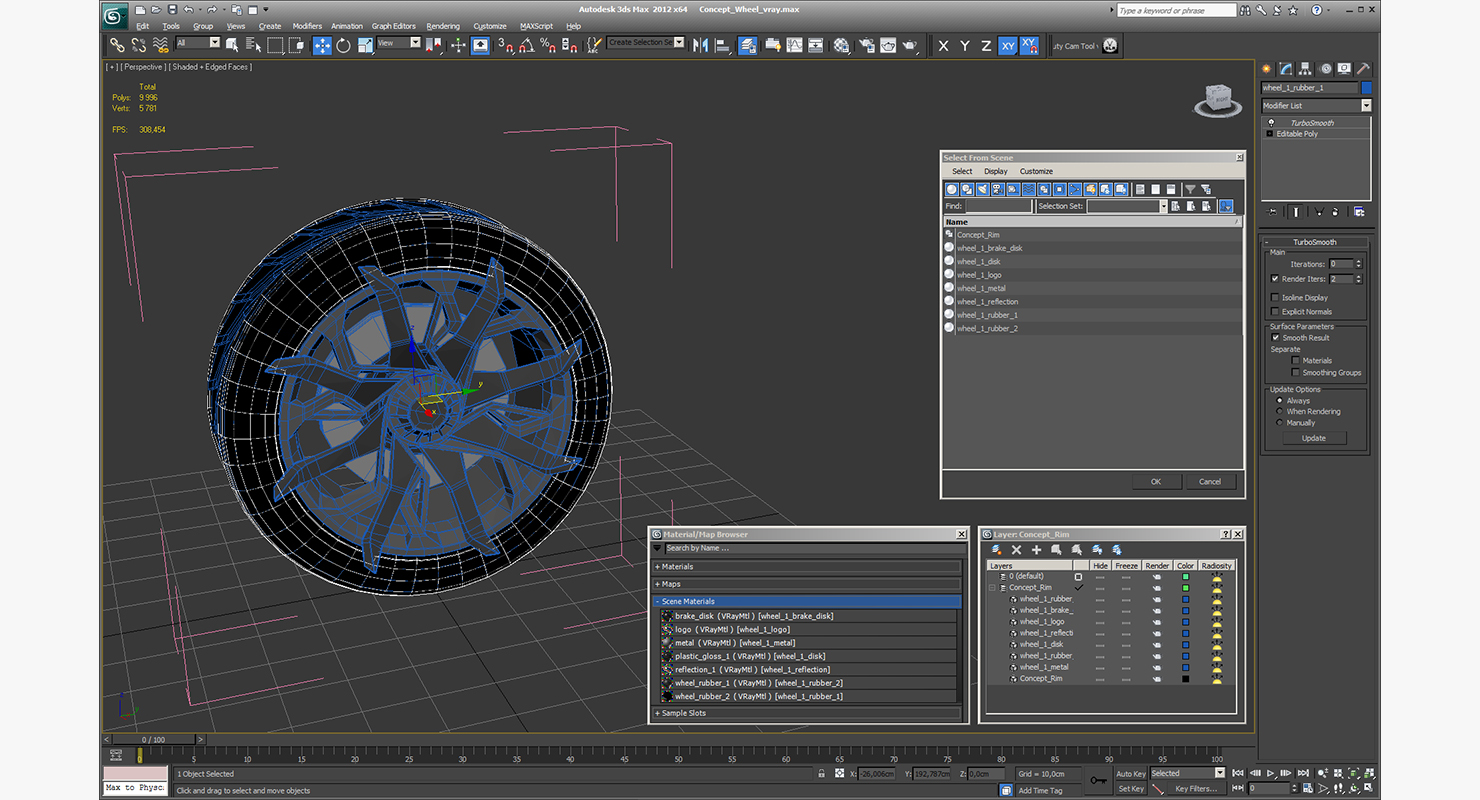Add selected objects to layer plus icon
The height and width of the screenshot is (800, 1480).
1036,549
